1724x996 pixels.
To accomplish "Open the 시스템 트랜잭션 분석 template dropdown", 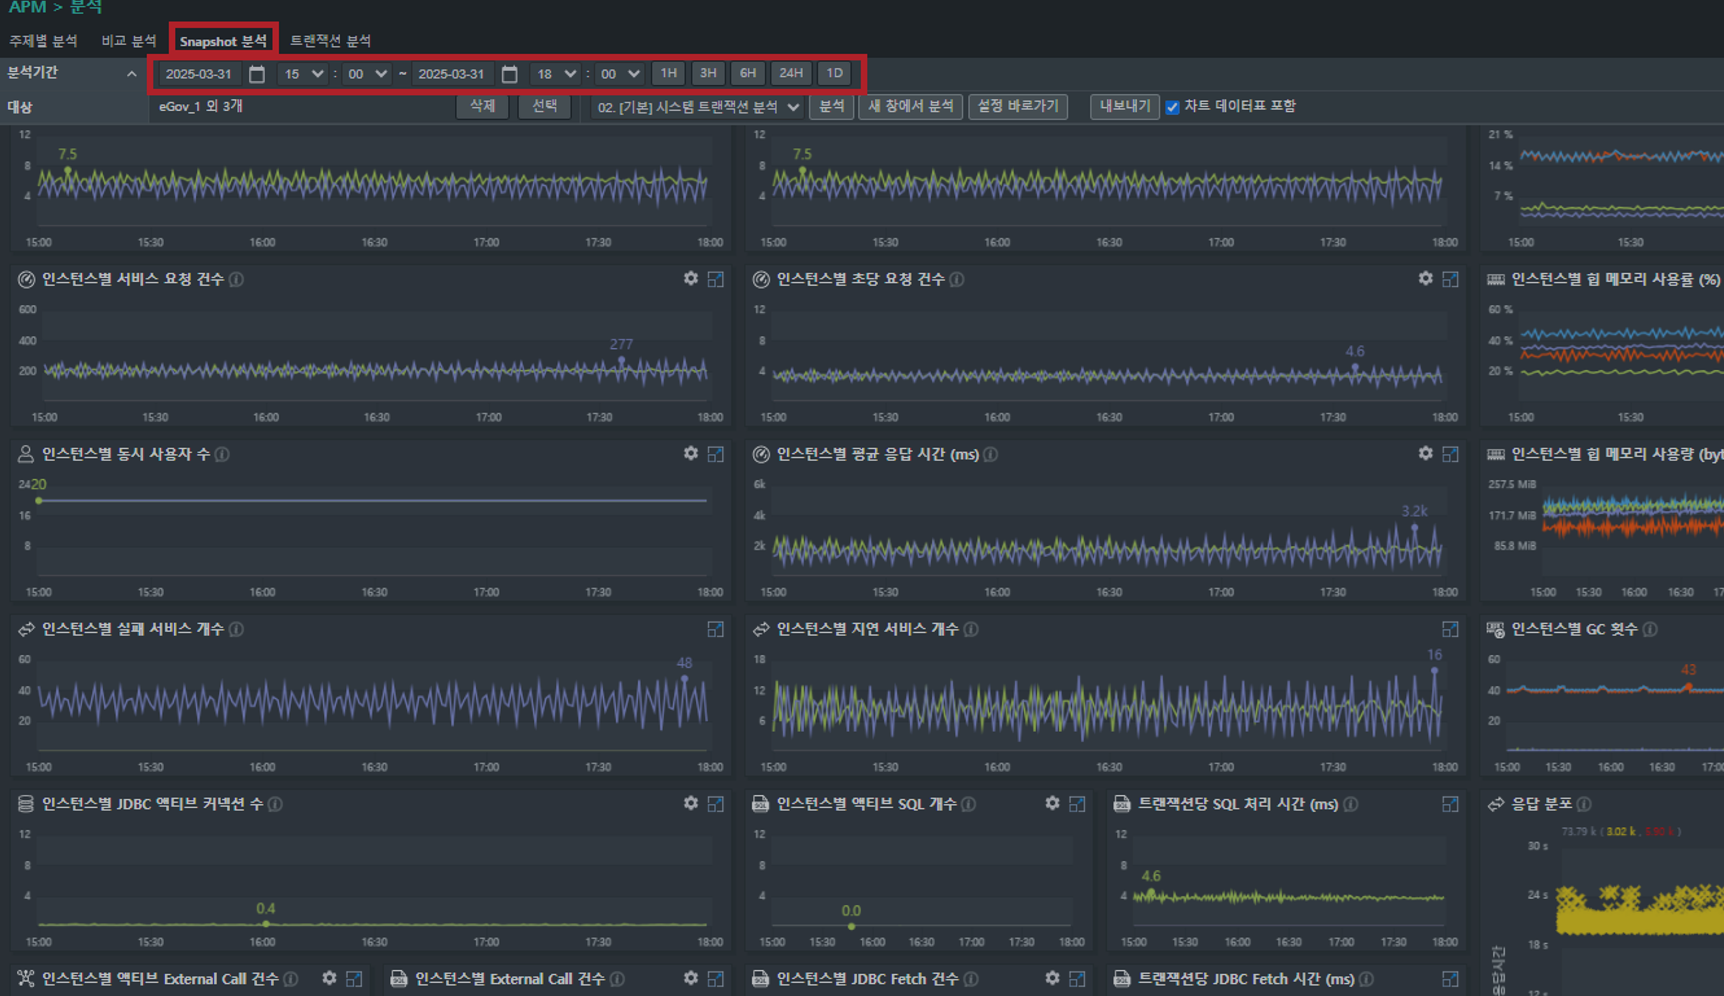I will click(x=698, y=107).
